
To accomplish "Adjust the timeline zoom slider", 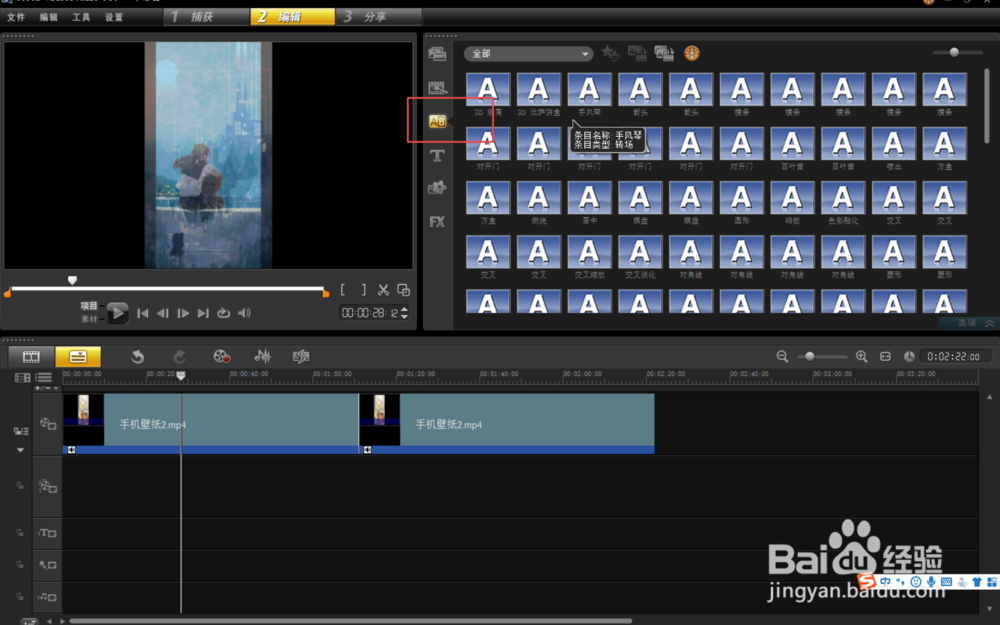I will (x=809, y=357).
